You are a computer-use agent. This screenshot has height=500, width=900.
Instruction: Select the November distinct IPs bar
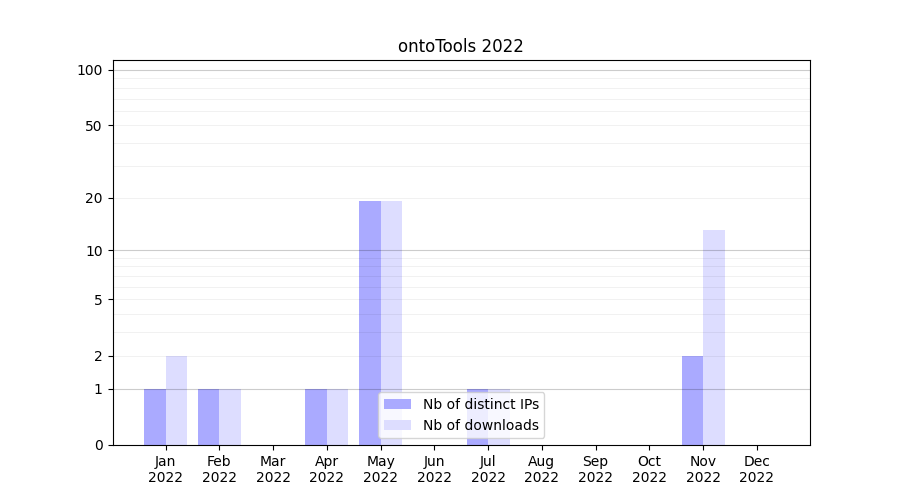pyautogui.click(x=692, y=400)
